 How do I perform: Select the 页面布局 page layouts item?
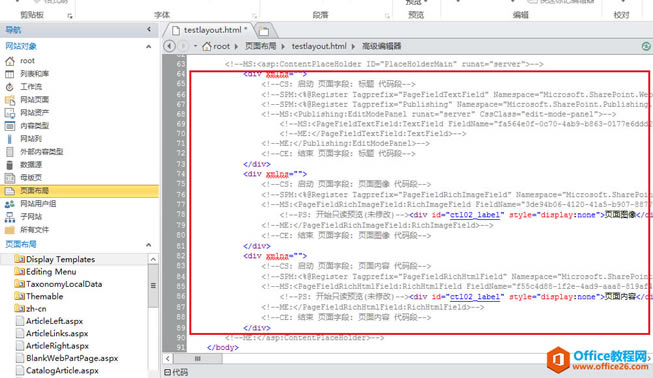(x=79, y=191)
